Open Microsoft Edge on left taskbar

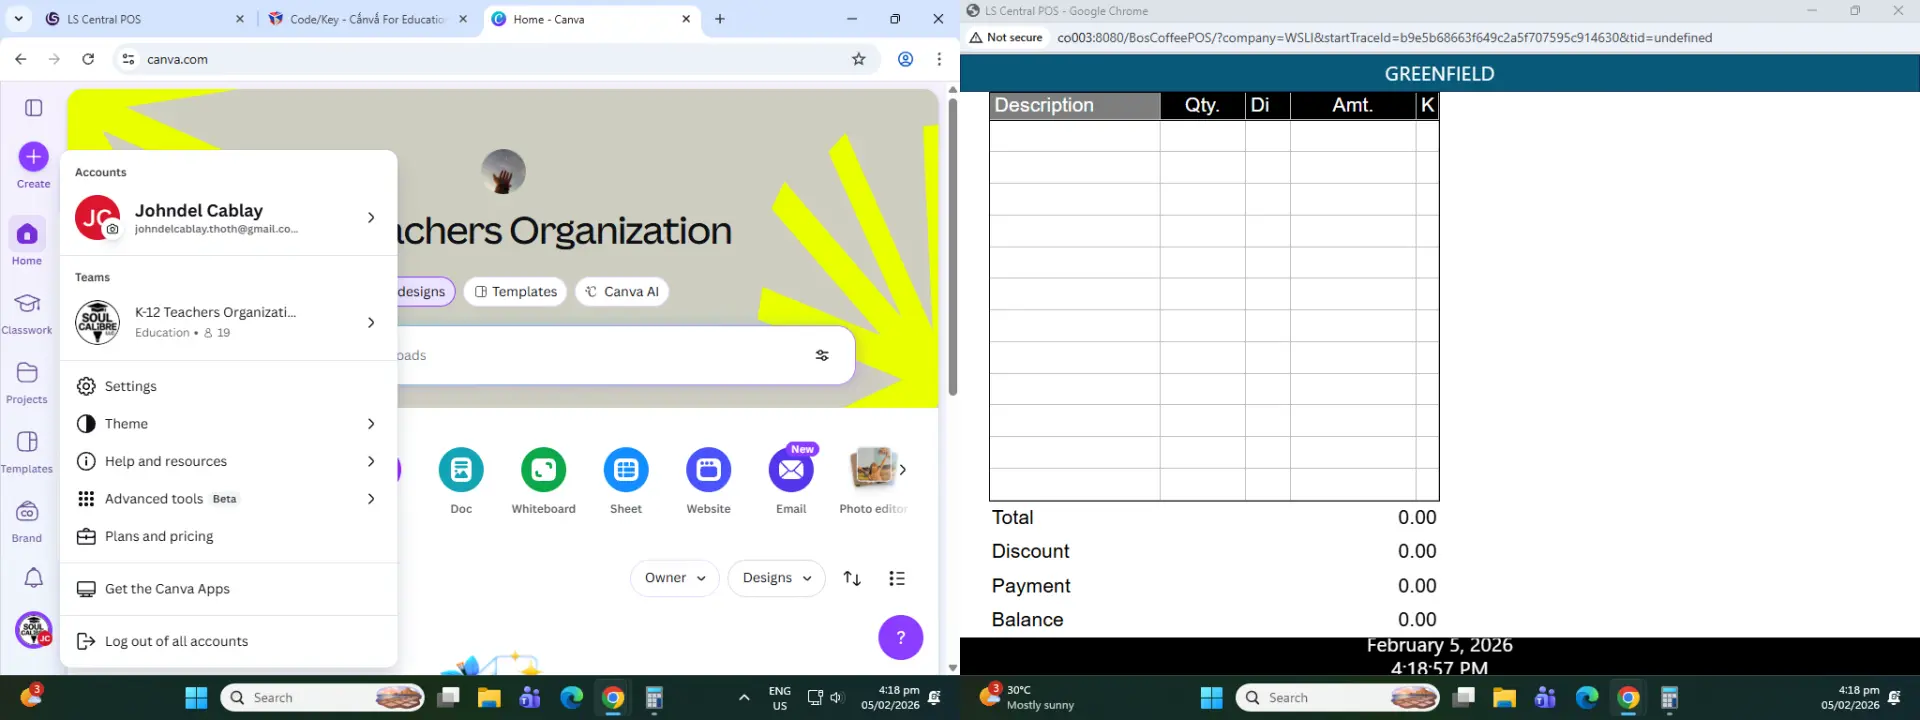572,698
